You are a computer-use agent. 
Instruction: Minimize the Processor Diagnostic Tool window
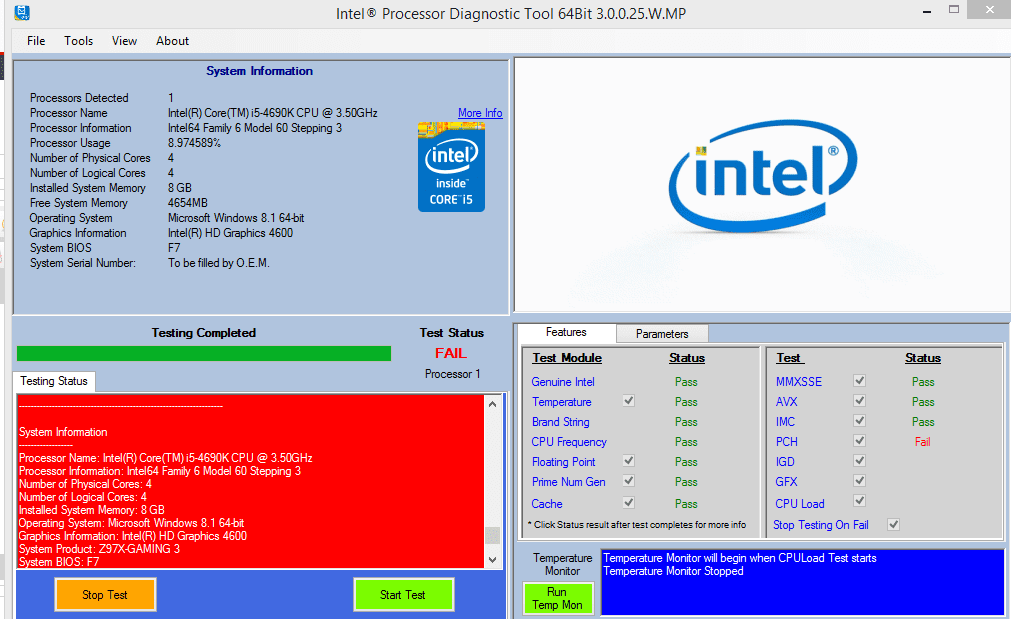(x=927, y=10)
